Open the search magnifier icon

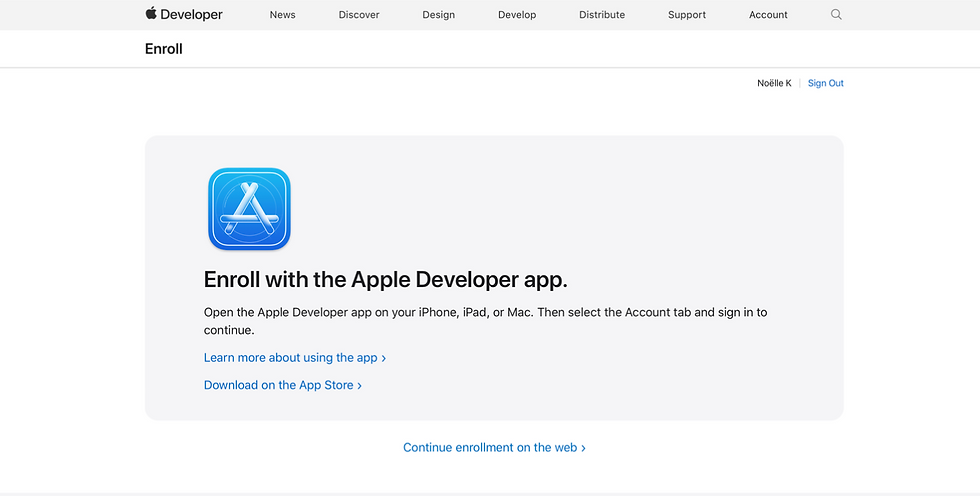[836, 14]
